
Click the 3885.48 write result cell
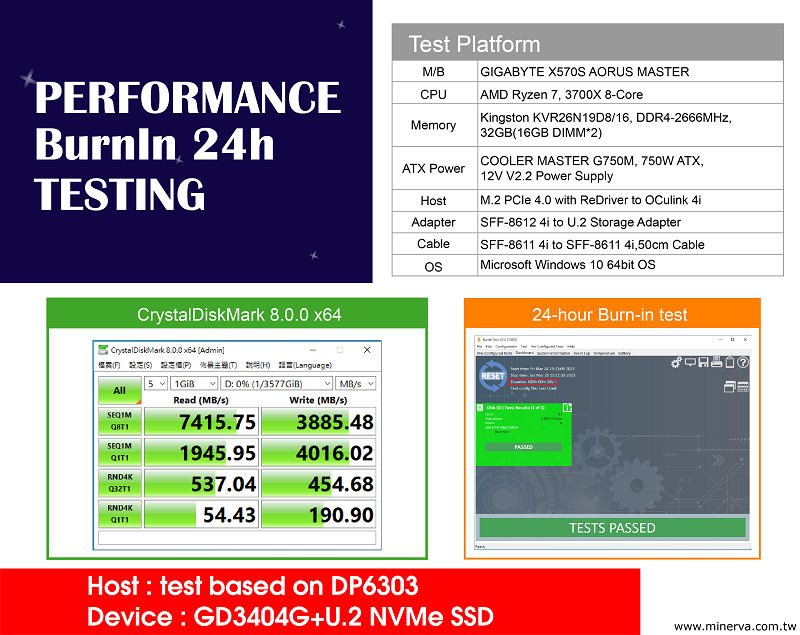click(x=318, y=422)
